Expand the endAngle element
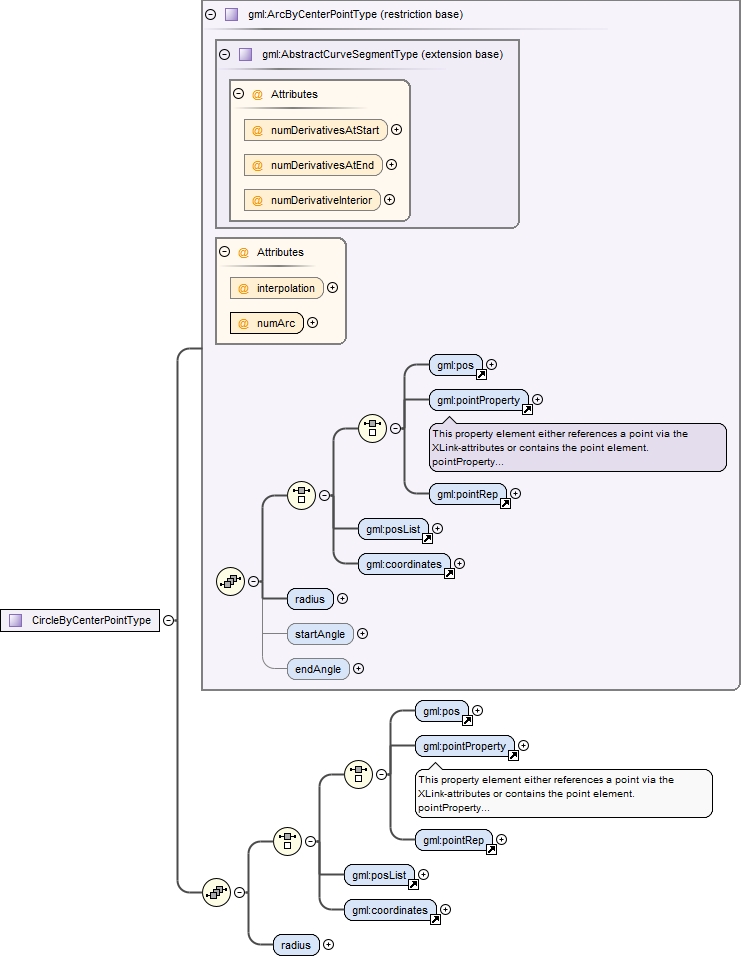Screen dimensions: 742x961 358,669
